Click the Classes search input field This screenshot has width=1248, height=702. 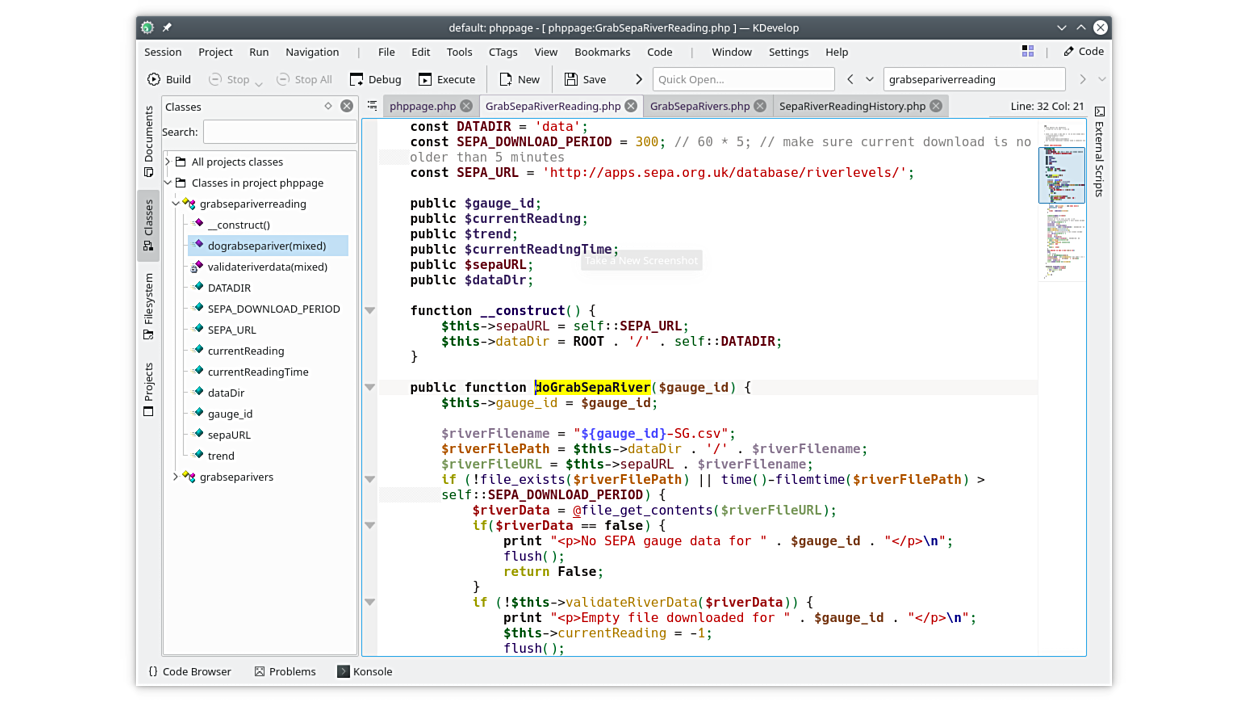coord(279,132)
